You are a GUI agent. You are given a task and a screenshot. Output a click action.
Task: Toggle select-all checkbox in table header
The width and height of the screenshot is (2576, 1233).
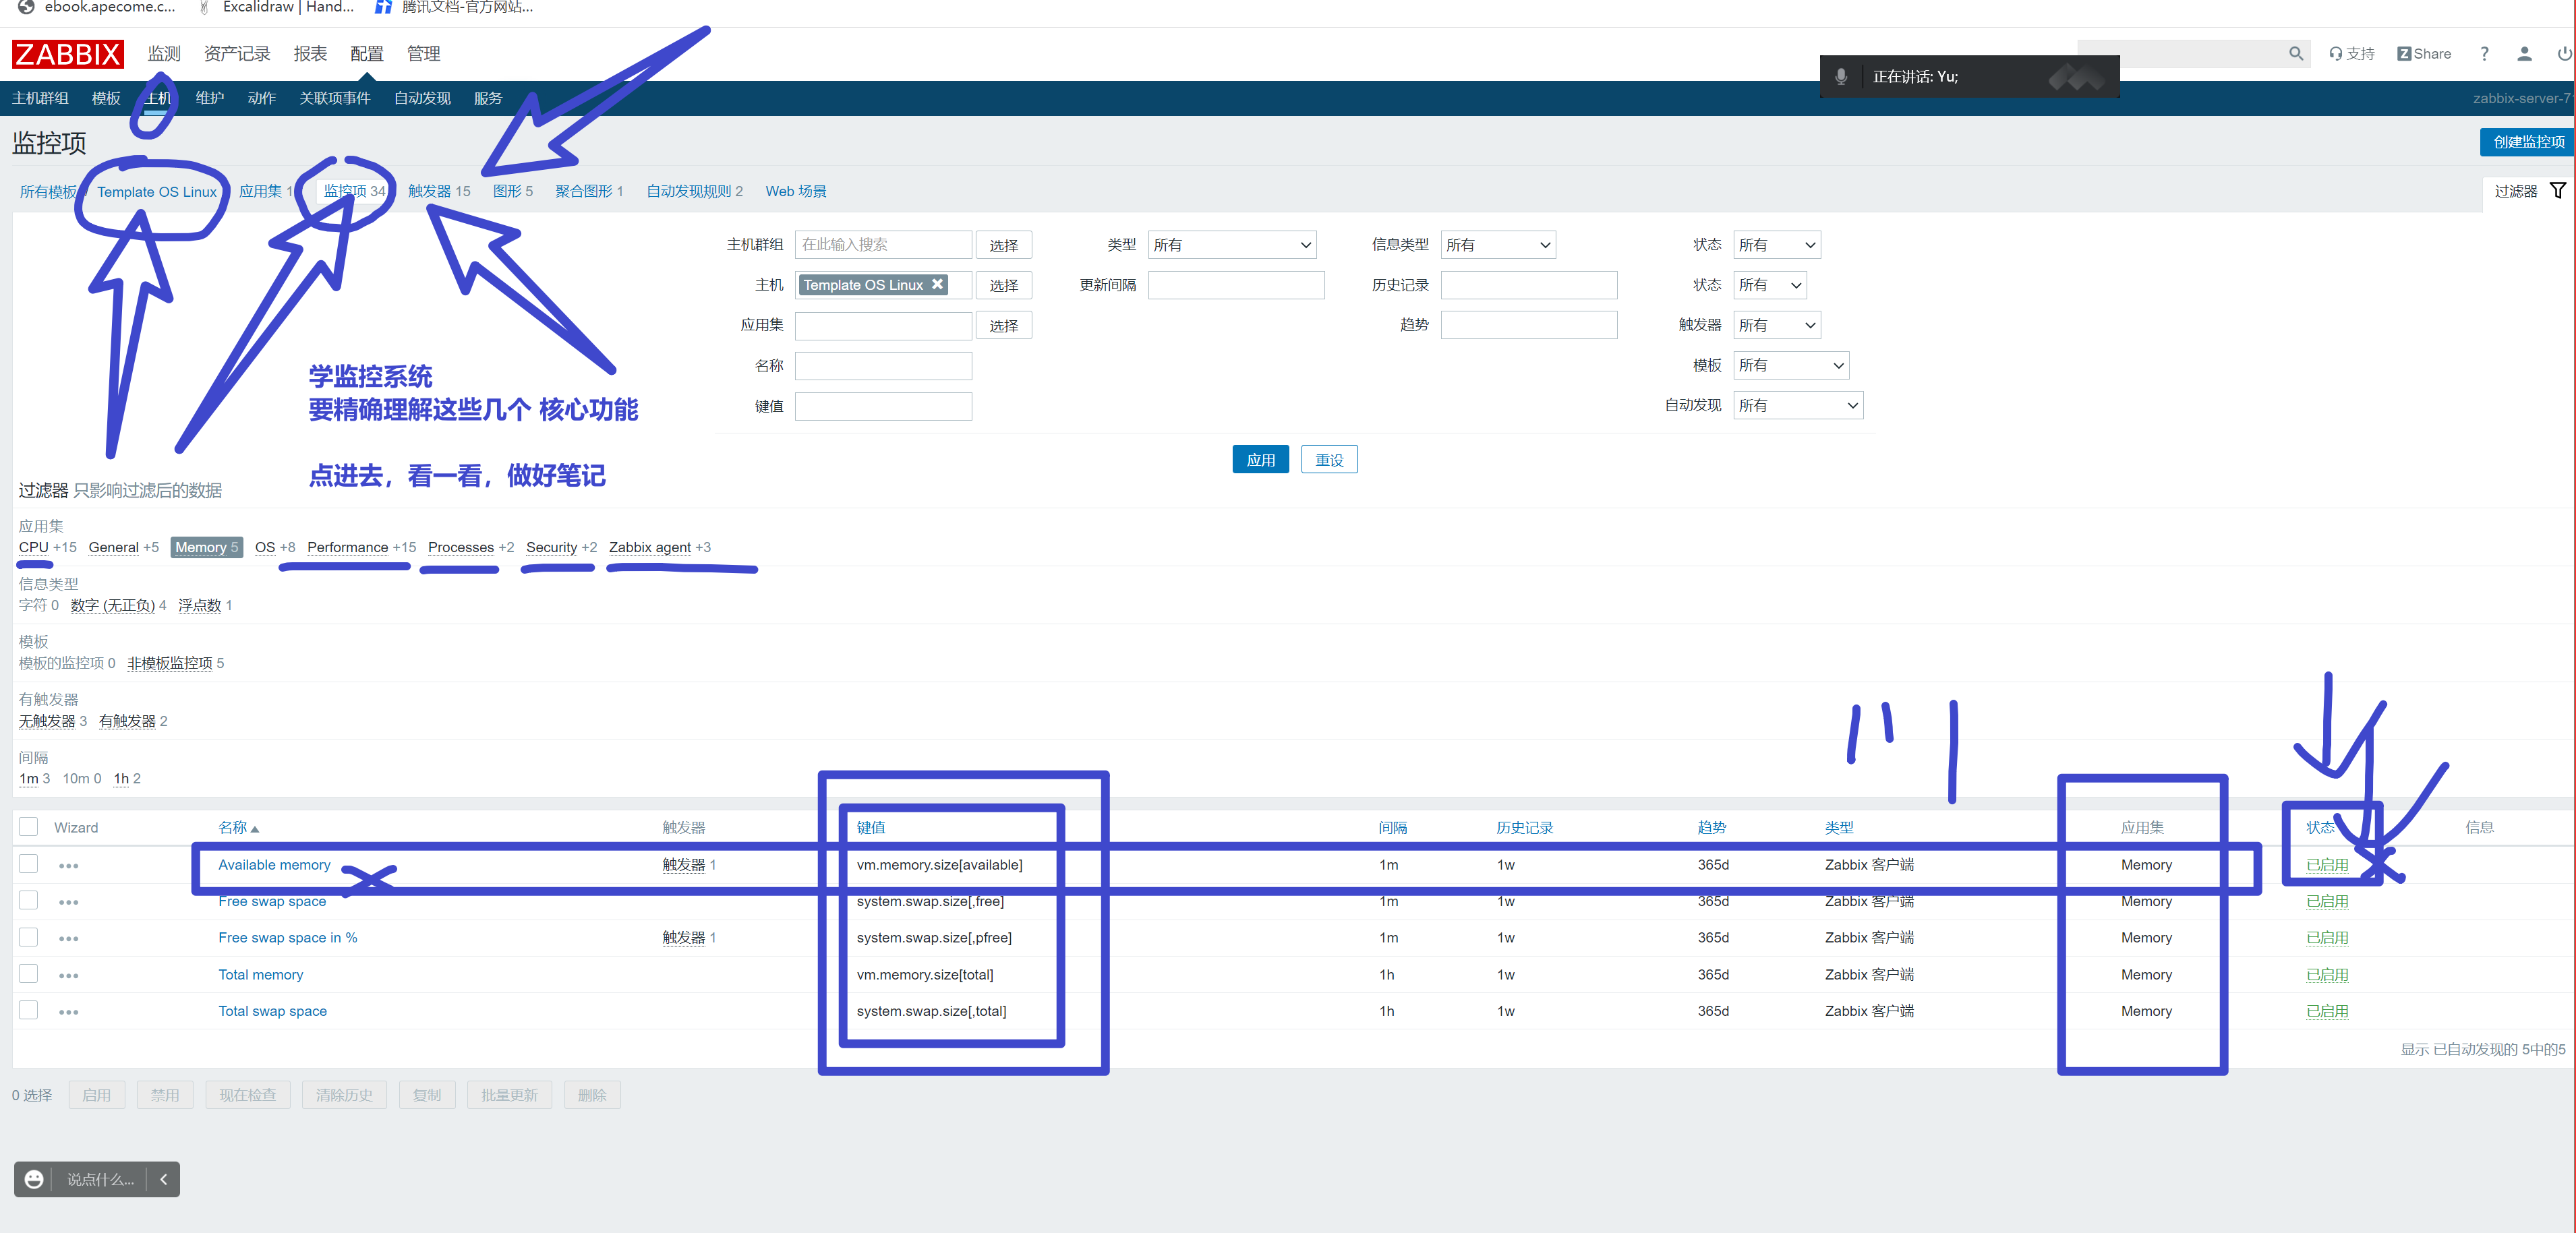coord(29,827)
